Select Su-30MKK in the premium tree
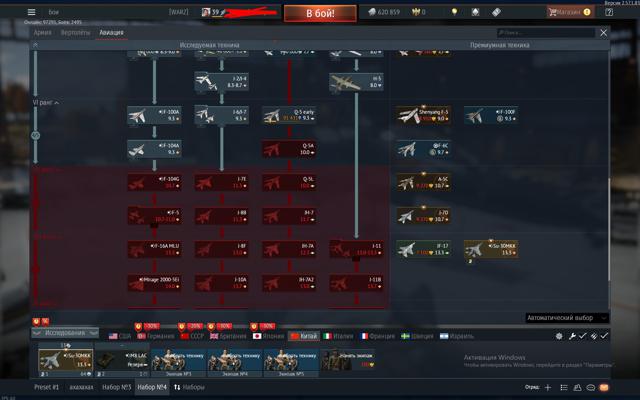This screenshot has height=400, width=640. [x=491, y=249]
